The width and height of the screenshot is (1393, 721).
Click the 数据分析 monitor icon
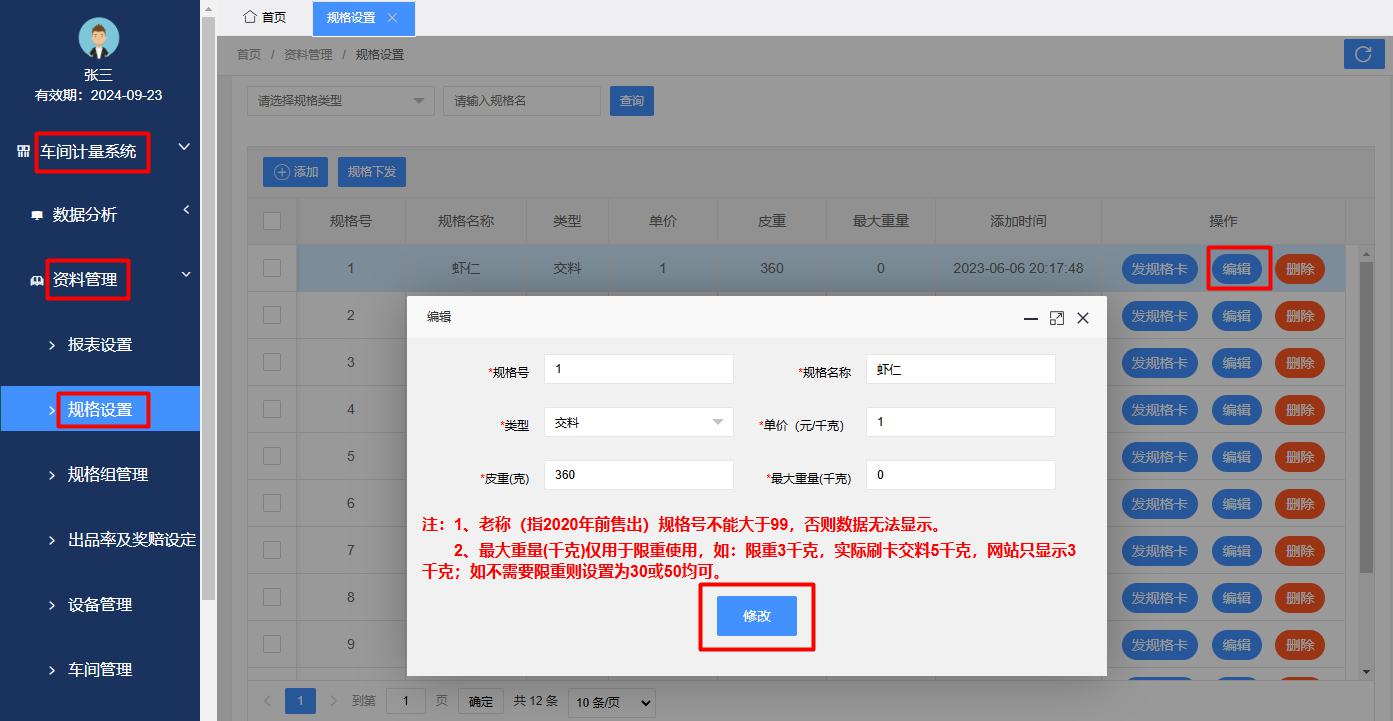tap(37, 215)
